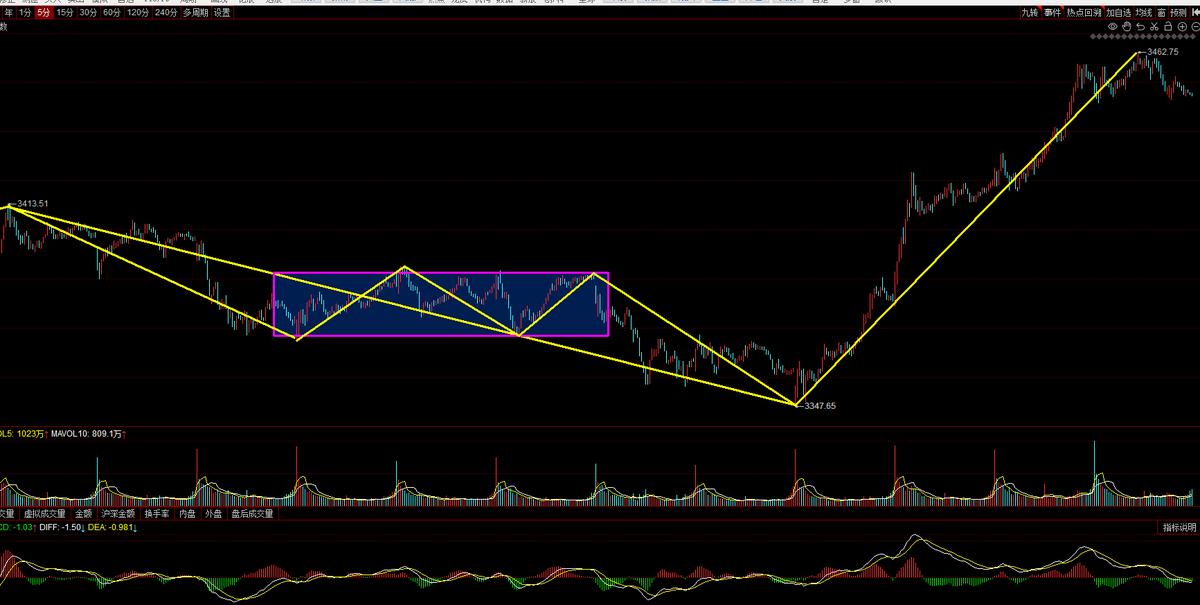Open 热点回溯 hot spot review
Viewport: 1200px width, 605px height.
click(1084, 12)
